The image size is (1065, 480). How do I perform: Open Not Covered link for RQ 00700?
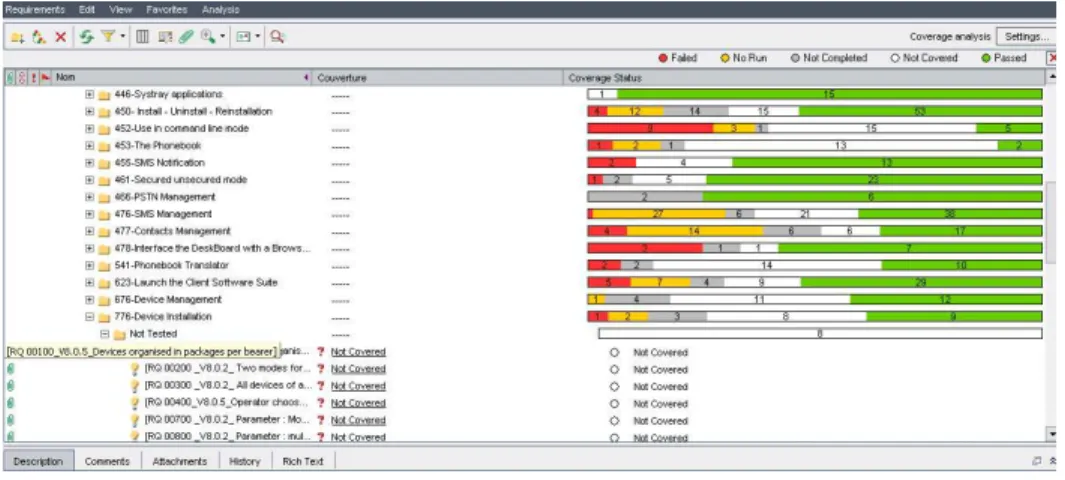coord(358,420)
